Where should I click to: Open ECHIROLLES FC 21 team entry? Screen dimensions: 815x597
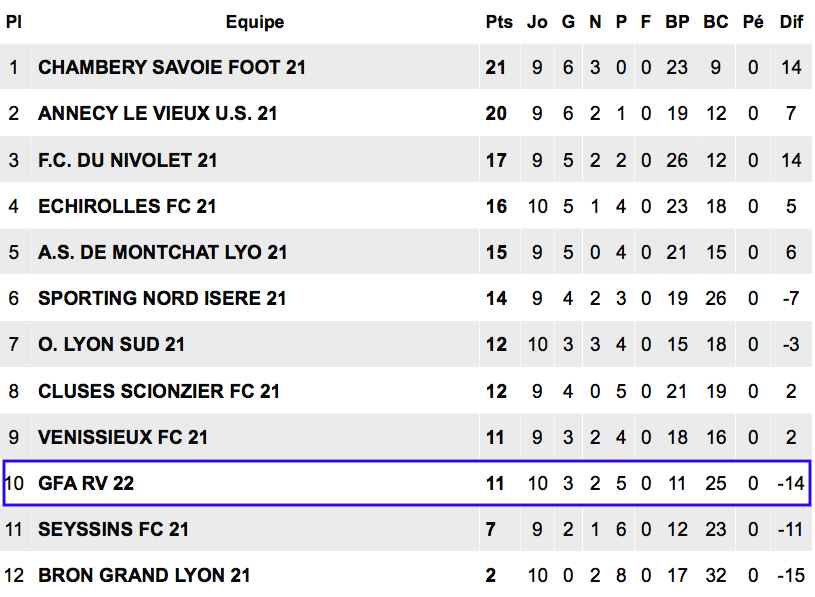click(x=127, y=206)
